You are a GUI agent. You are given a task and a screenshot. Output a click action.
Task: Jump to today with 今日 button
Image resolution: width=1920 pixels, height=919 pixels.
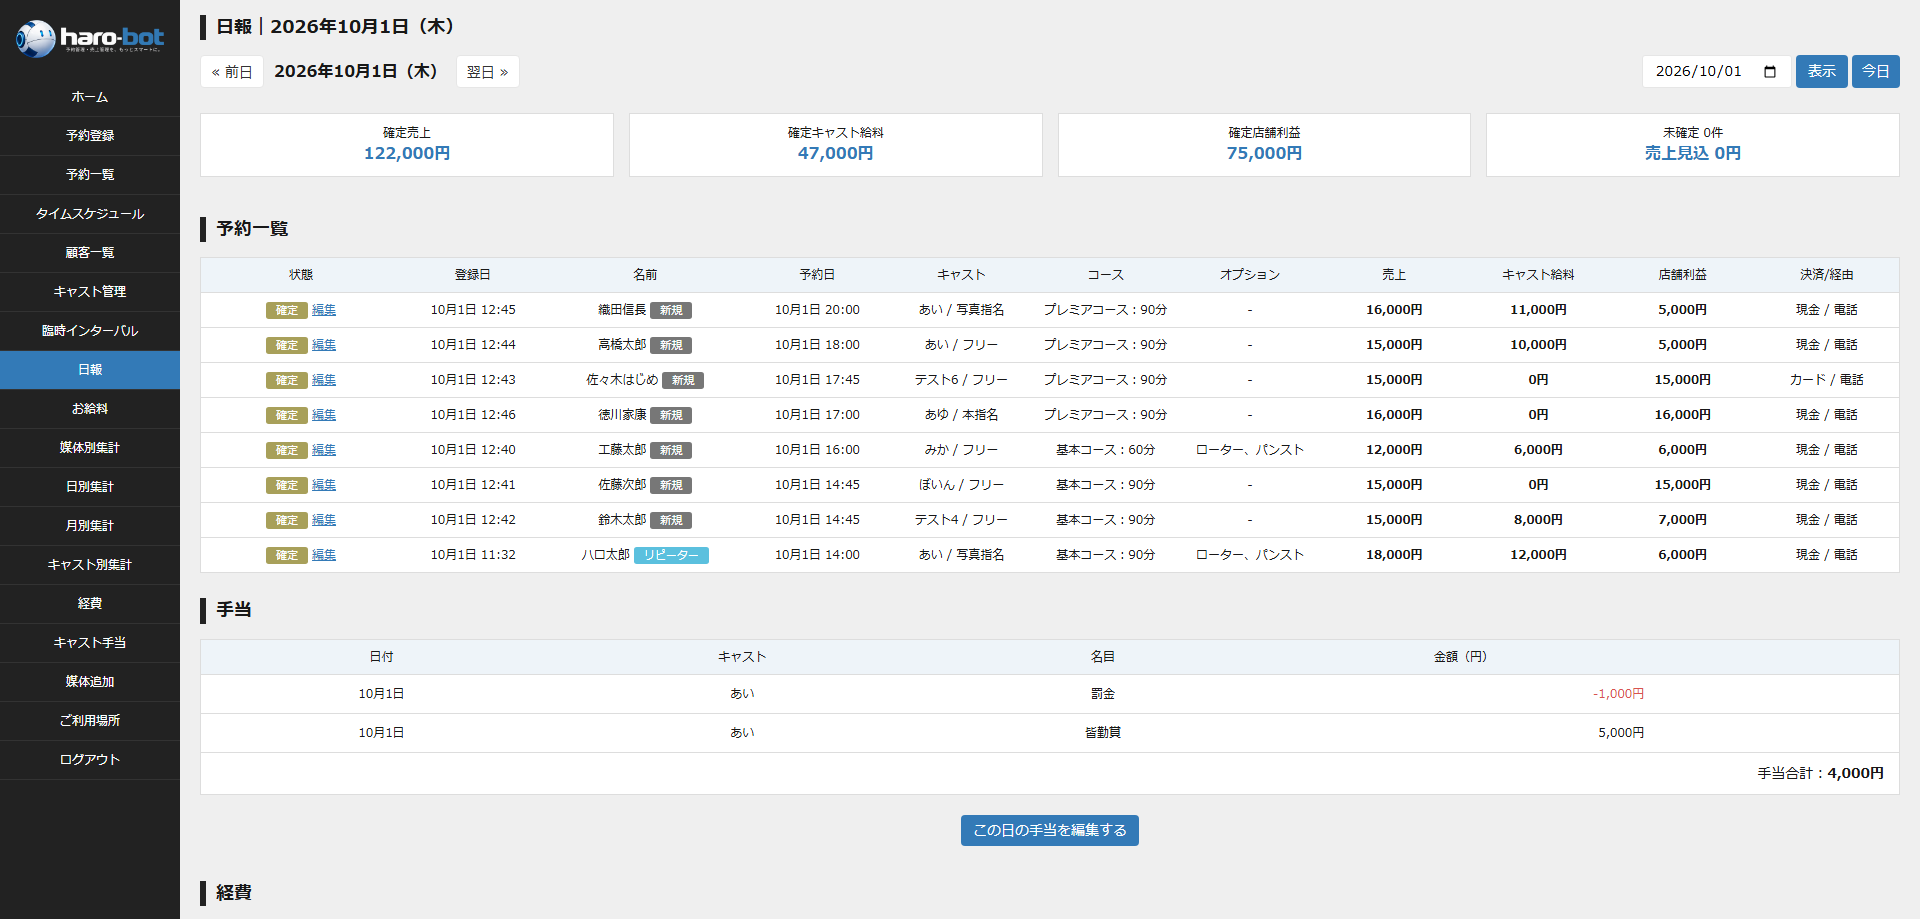tap(1875, 72)
